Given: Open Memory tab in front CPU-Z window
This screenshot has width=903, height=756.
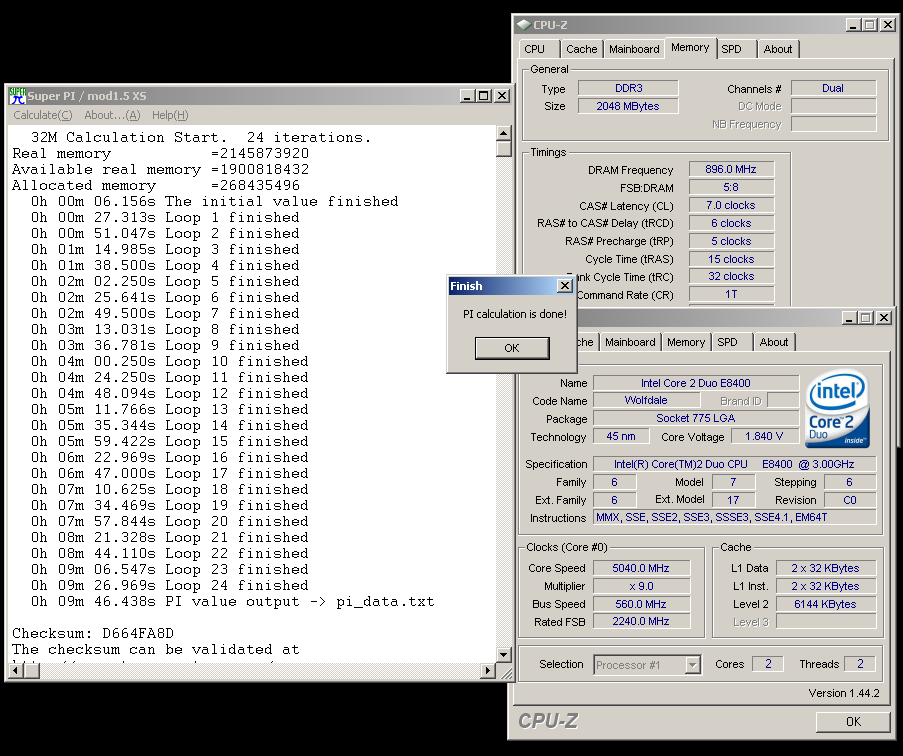Looking at the screenshot, I should coord(686,342).
